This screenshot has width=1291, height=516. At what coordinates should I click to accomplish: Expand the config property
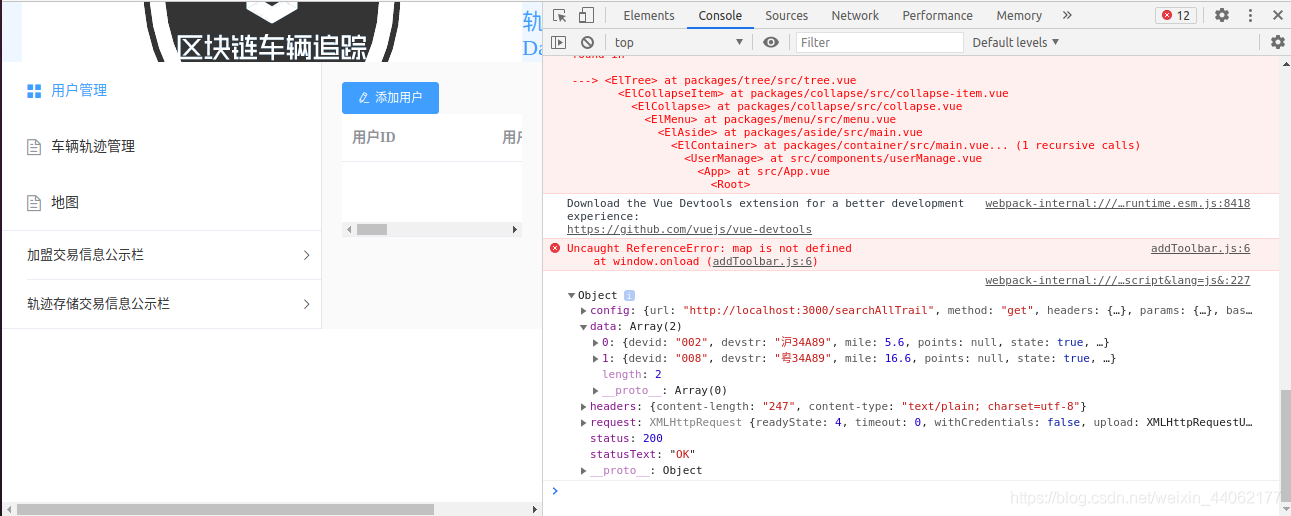[584, 311]
